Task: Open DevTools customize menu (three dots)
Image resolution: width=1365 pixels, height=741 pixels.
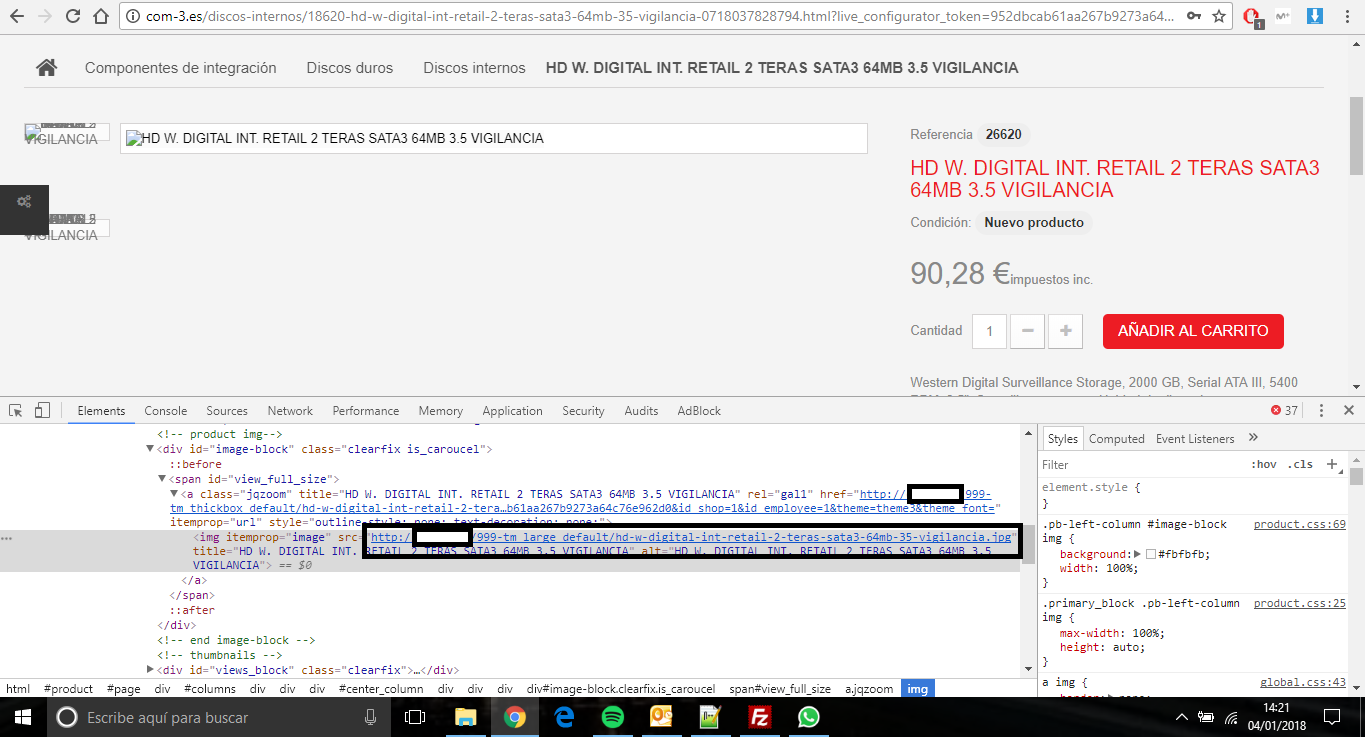Action: pos(1321,410)
